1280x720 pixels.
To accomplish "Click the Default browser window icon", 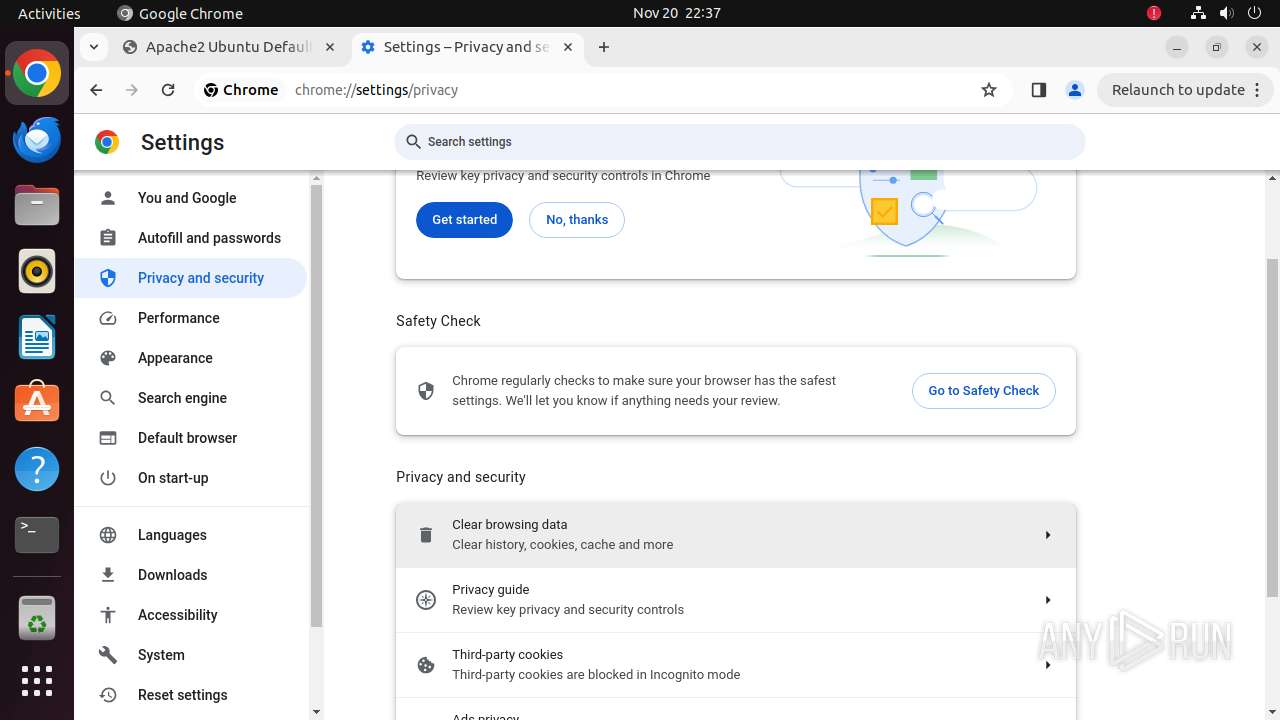I will [108, 438].
